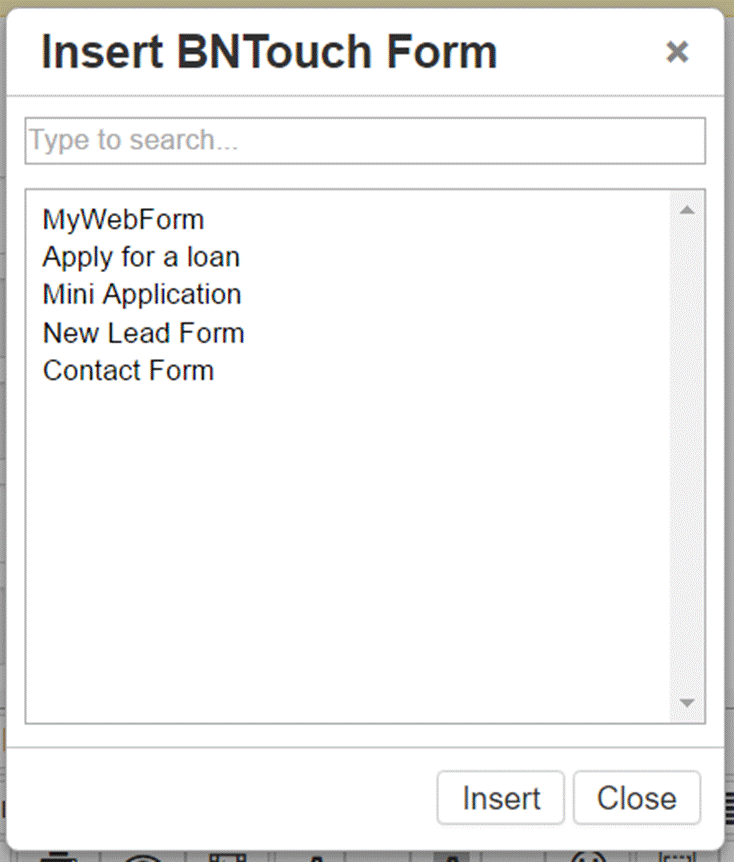Dismiss the dialog with the X icon
Screen dimensions: 734x862
pyautogui.click(x=677, y=52)
